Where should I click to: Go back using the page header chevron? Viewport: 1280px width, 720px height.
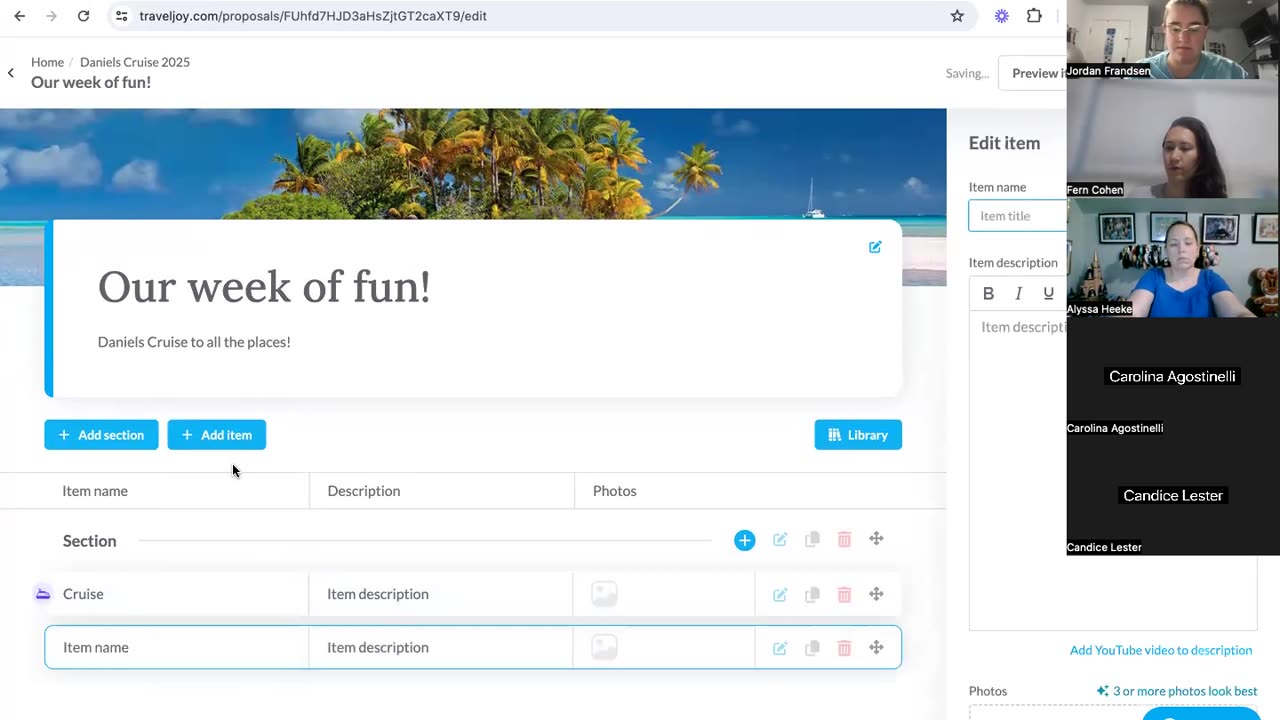pos(11,72)
